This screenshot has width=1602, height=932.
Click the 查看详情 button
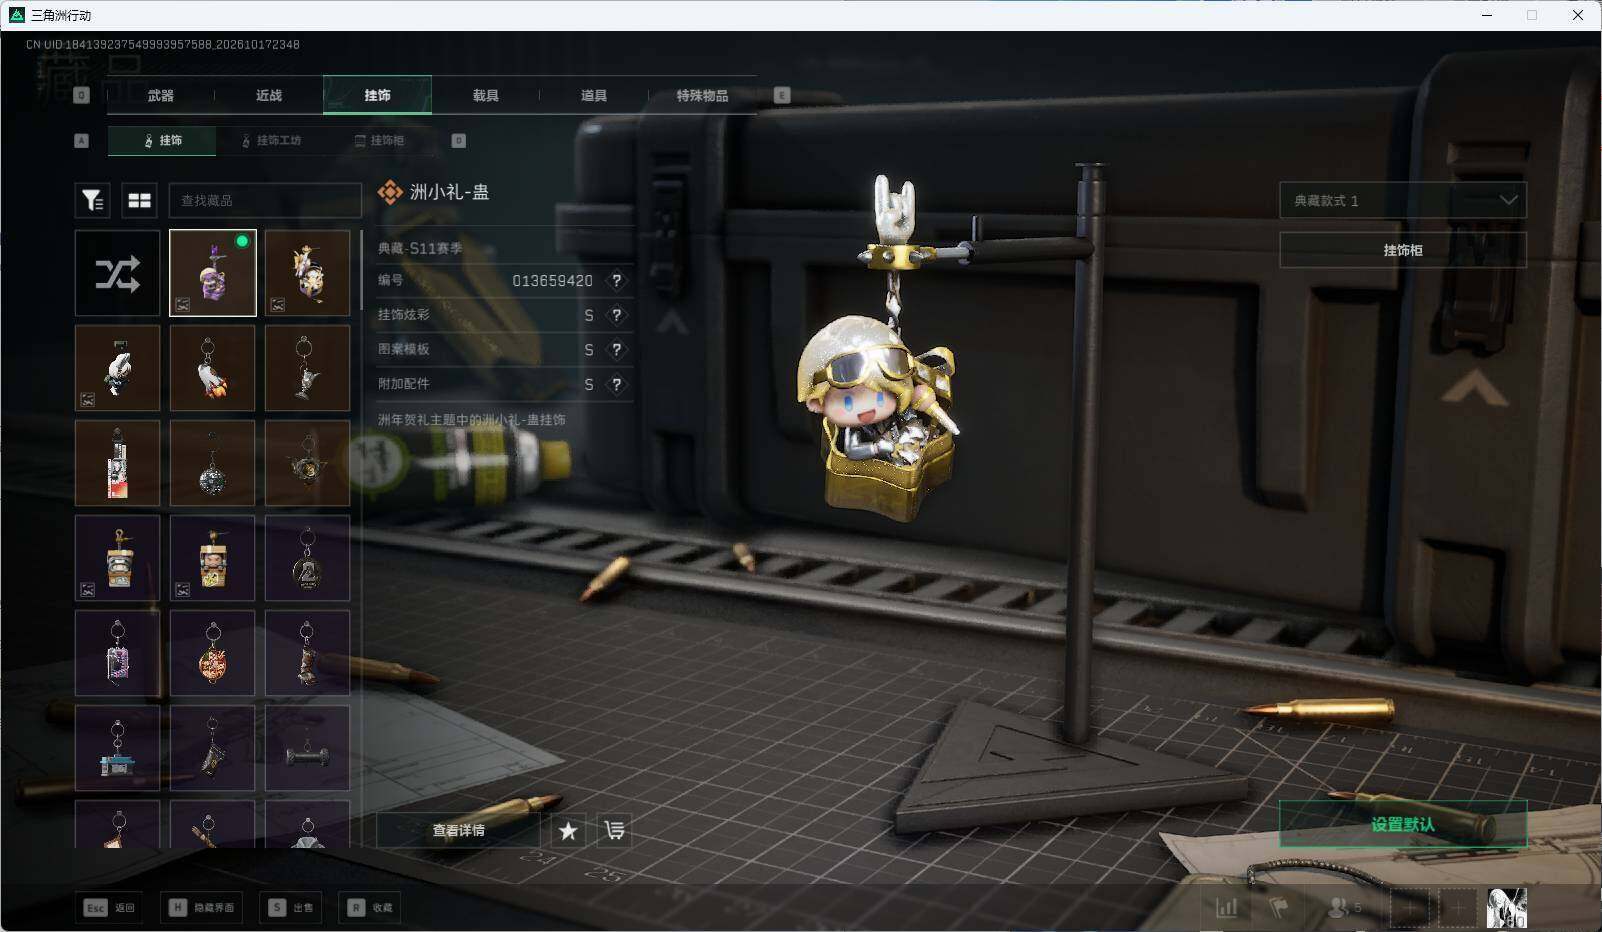[458, 830]
